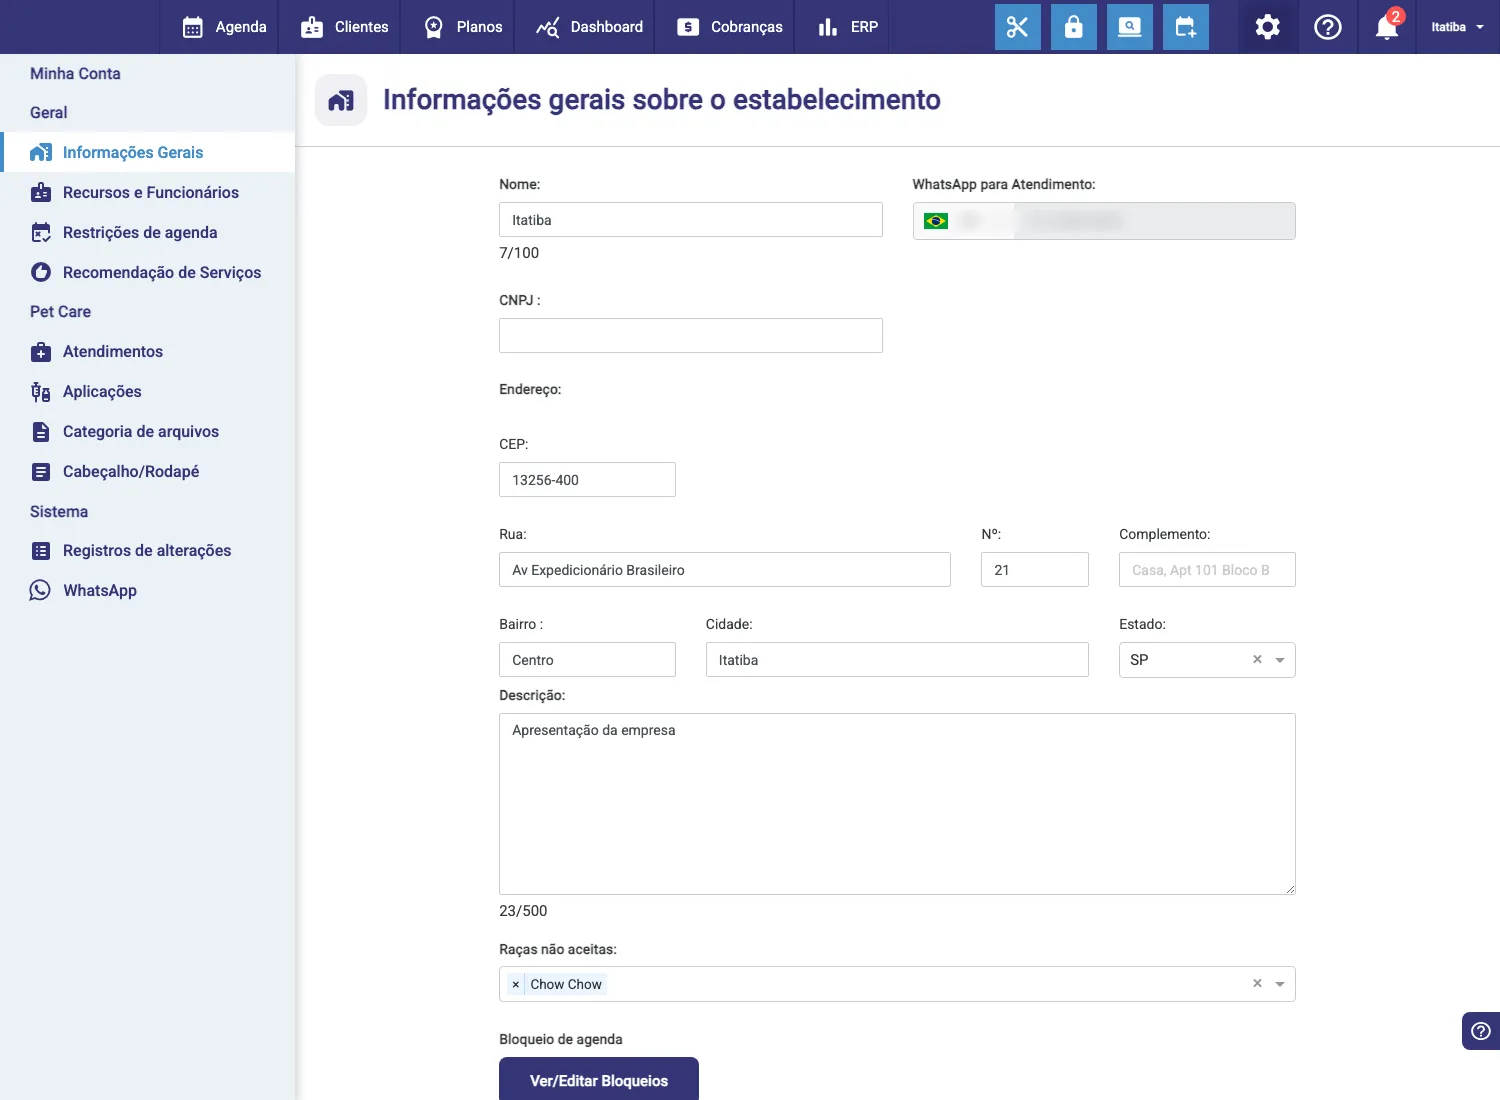Click the Recomendação de Serviços thumbs-up icon

coord(41,272)
